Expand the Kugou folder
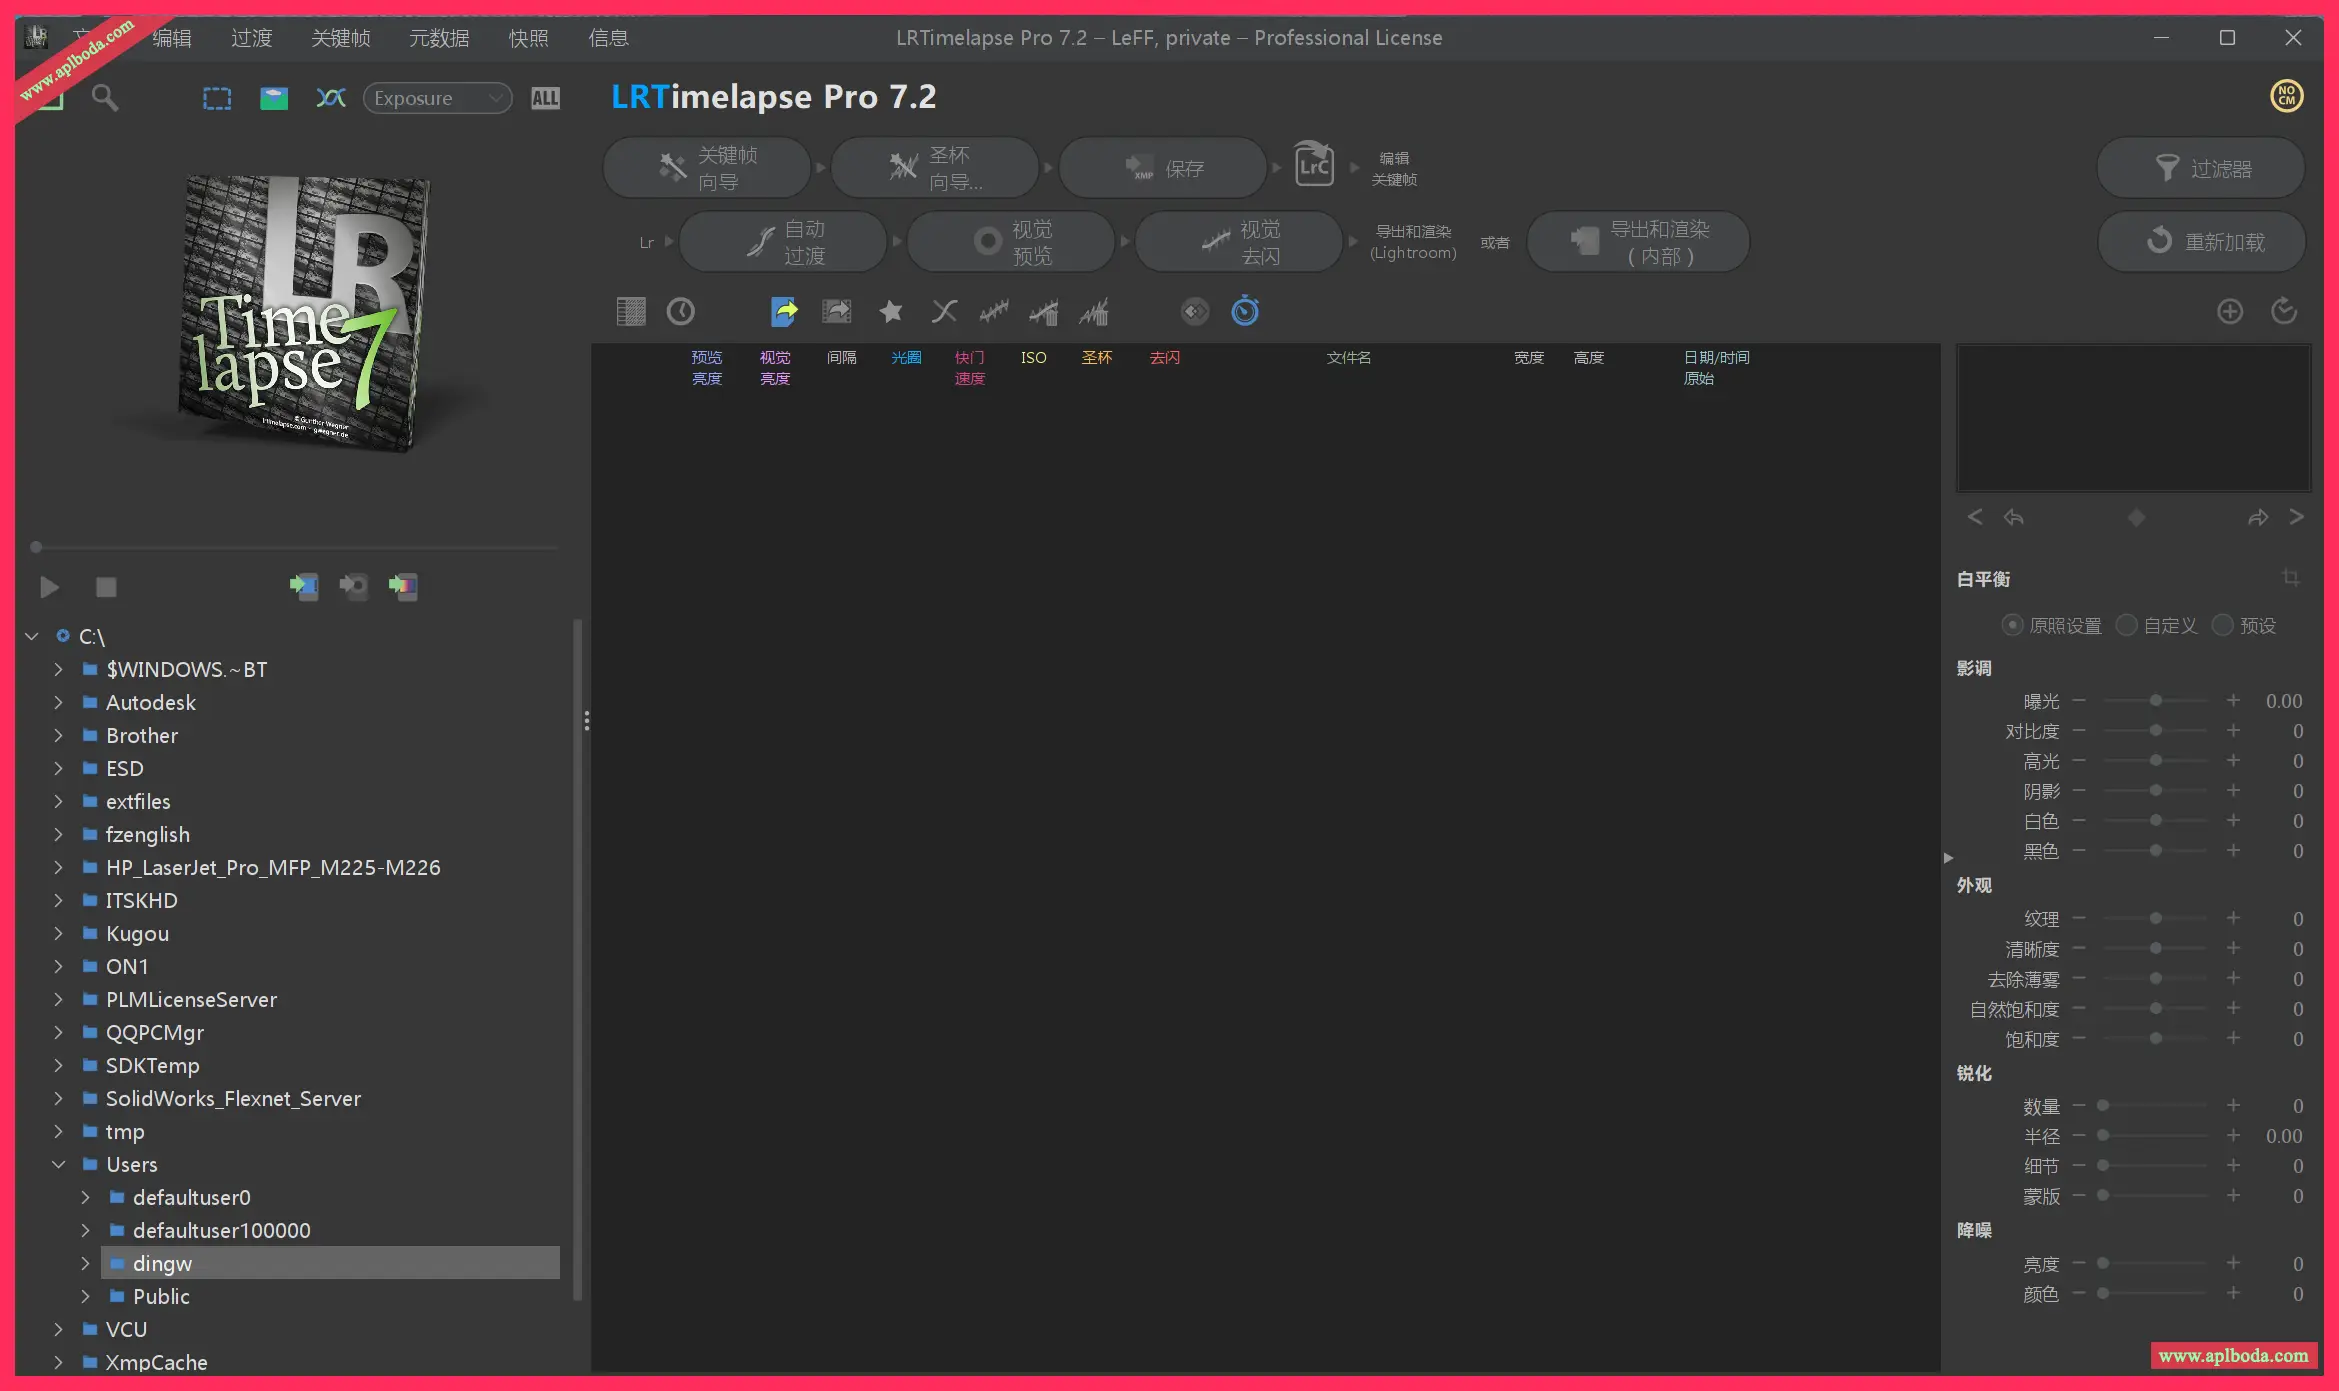This screenshot has height=1391, width=2339. coord(58,933)
